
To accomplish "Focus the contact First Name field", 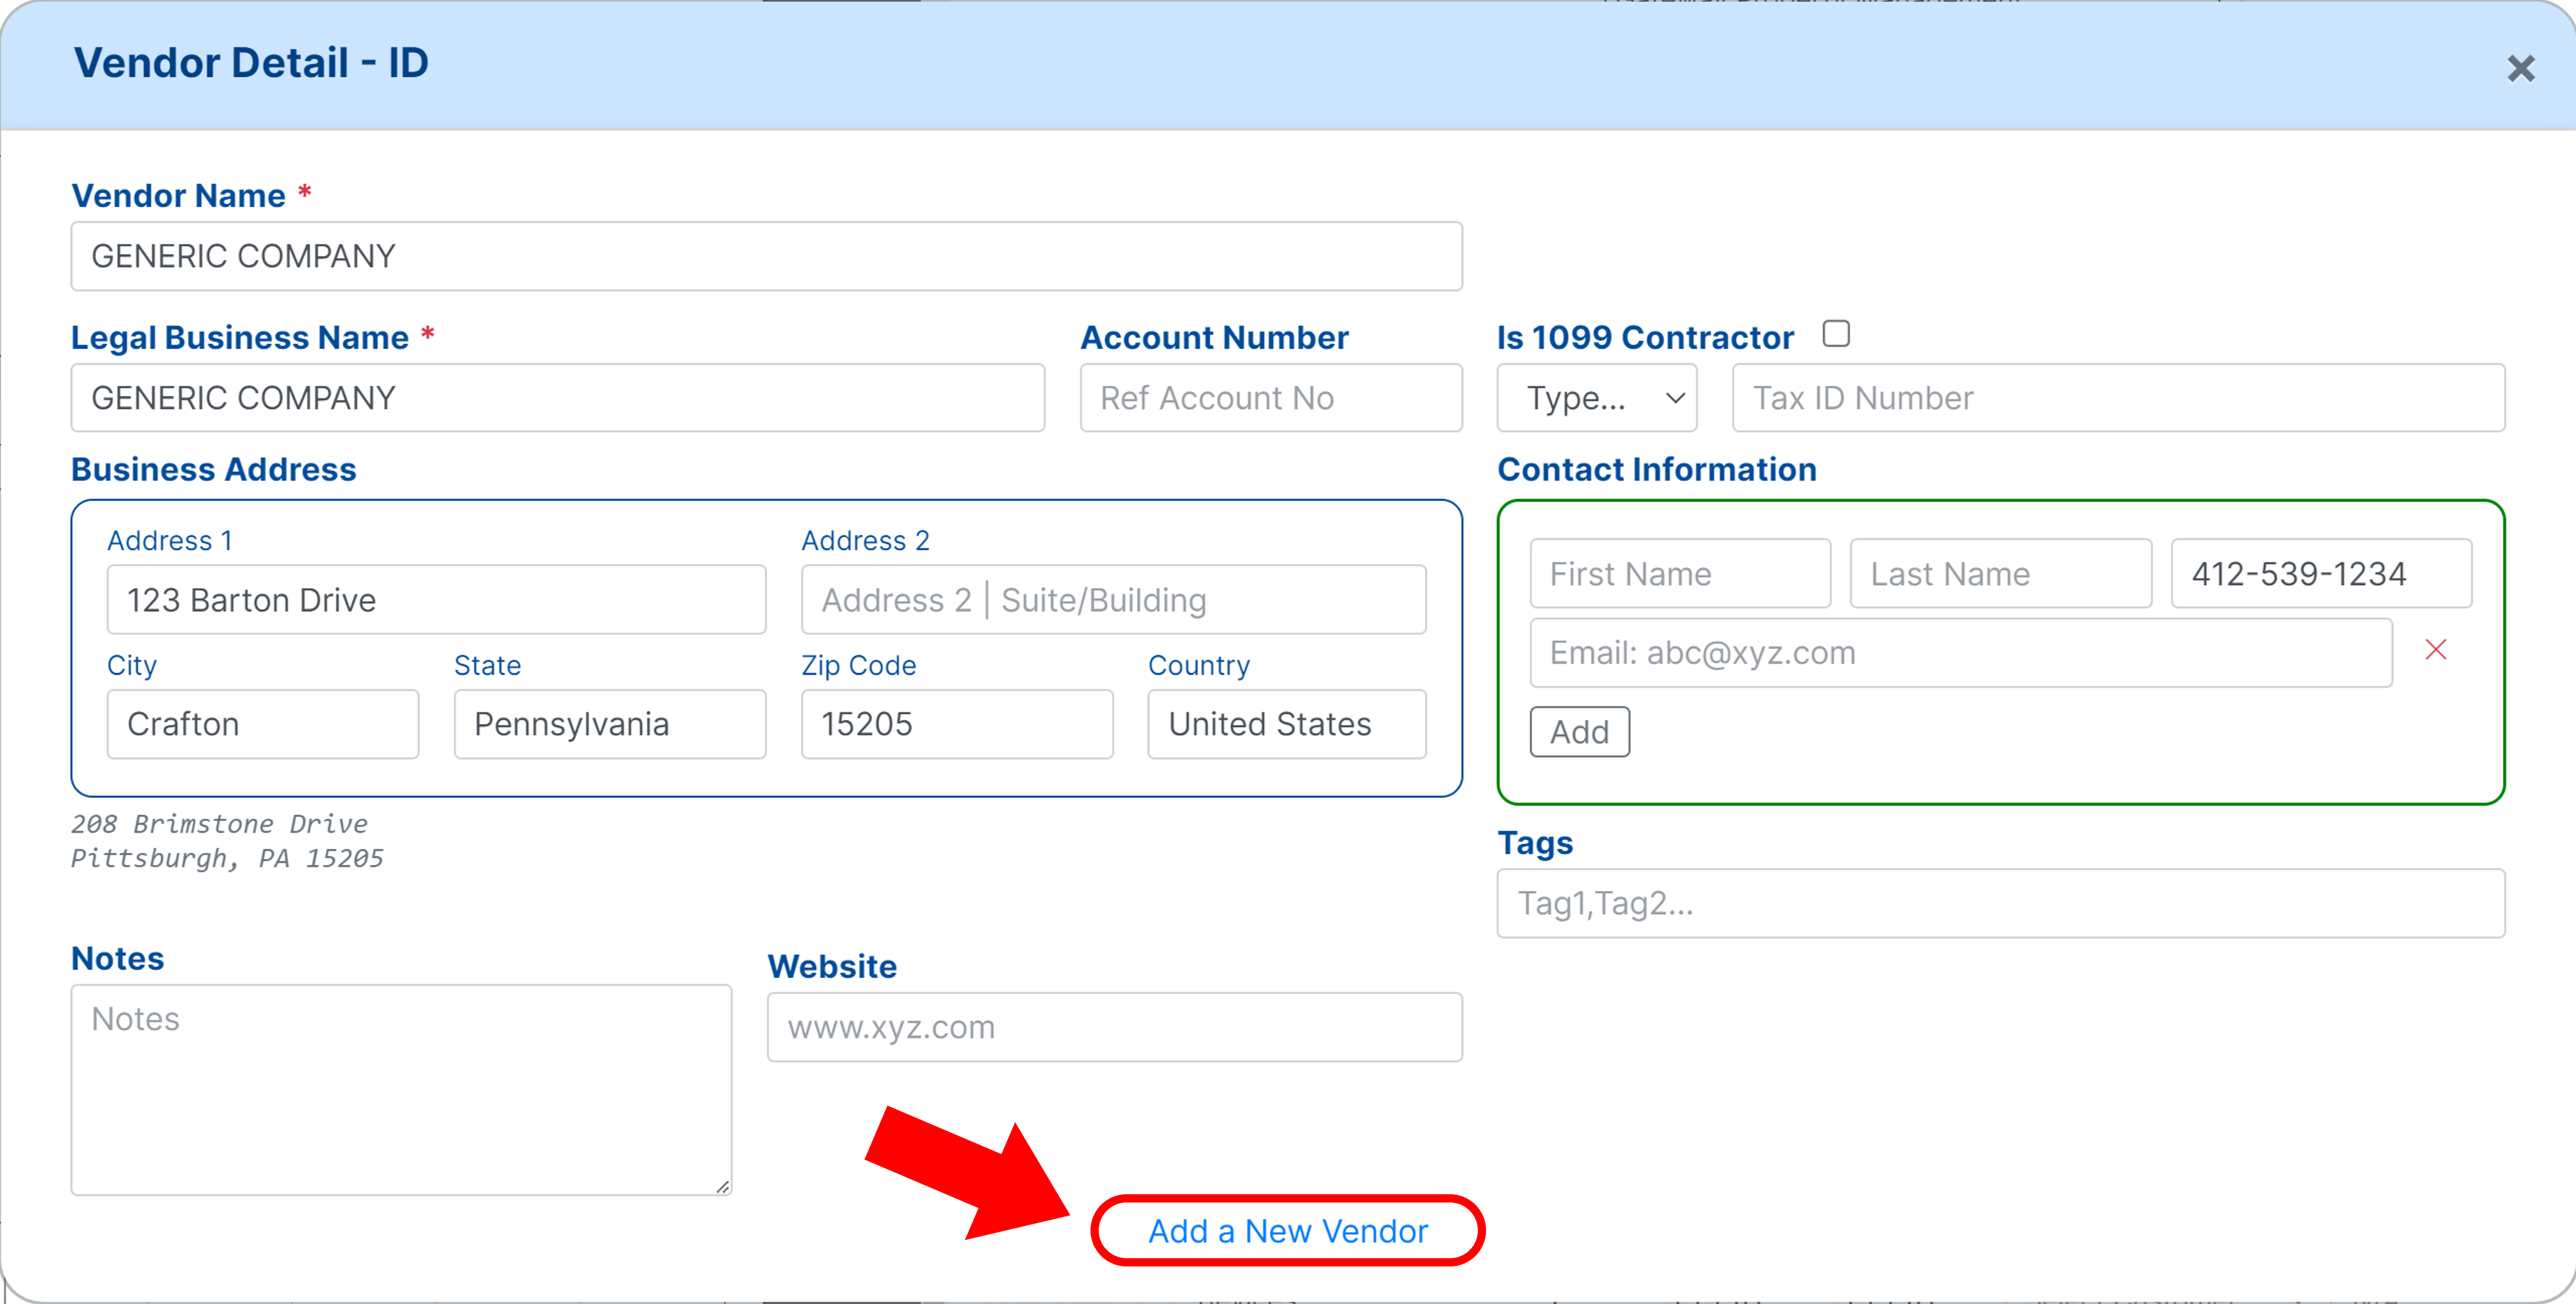I will click(1681, 574).
